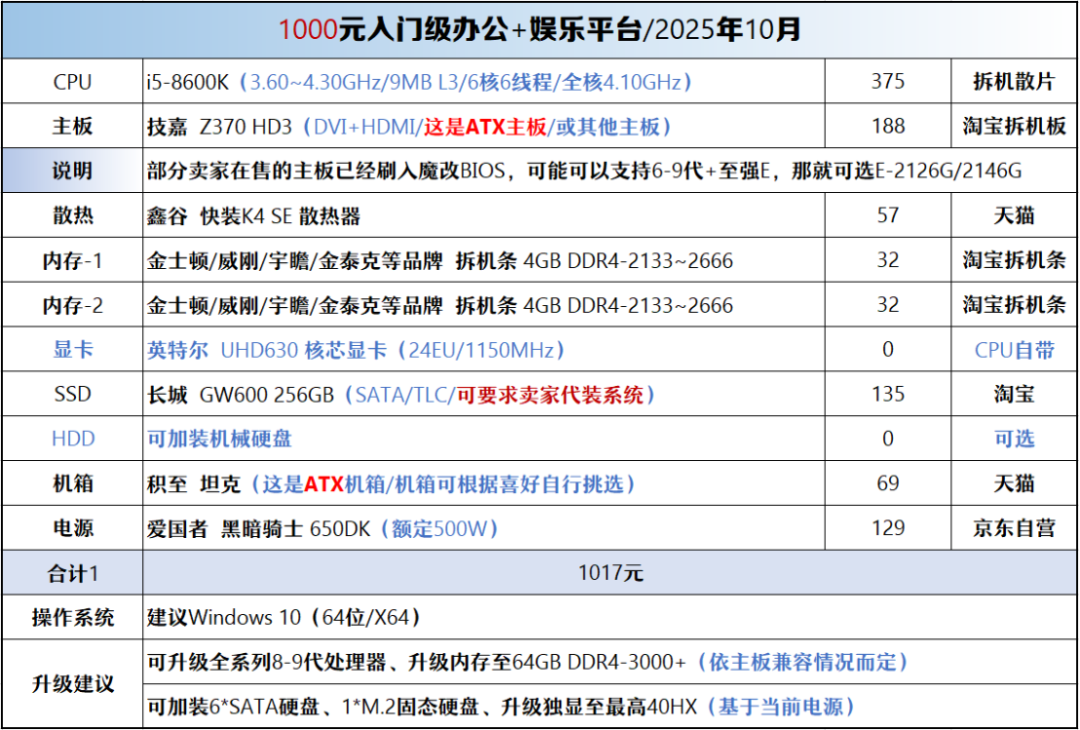Image resolution: width=1080 pixels, height=730 pixels.
Task: Click the 技嘉 Z370 HD3 motherboard cell
Action: tap(409, 127)
